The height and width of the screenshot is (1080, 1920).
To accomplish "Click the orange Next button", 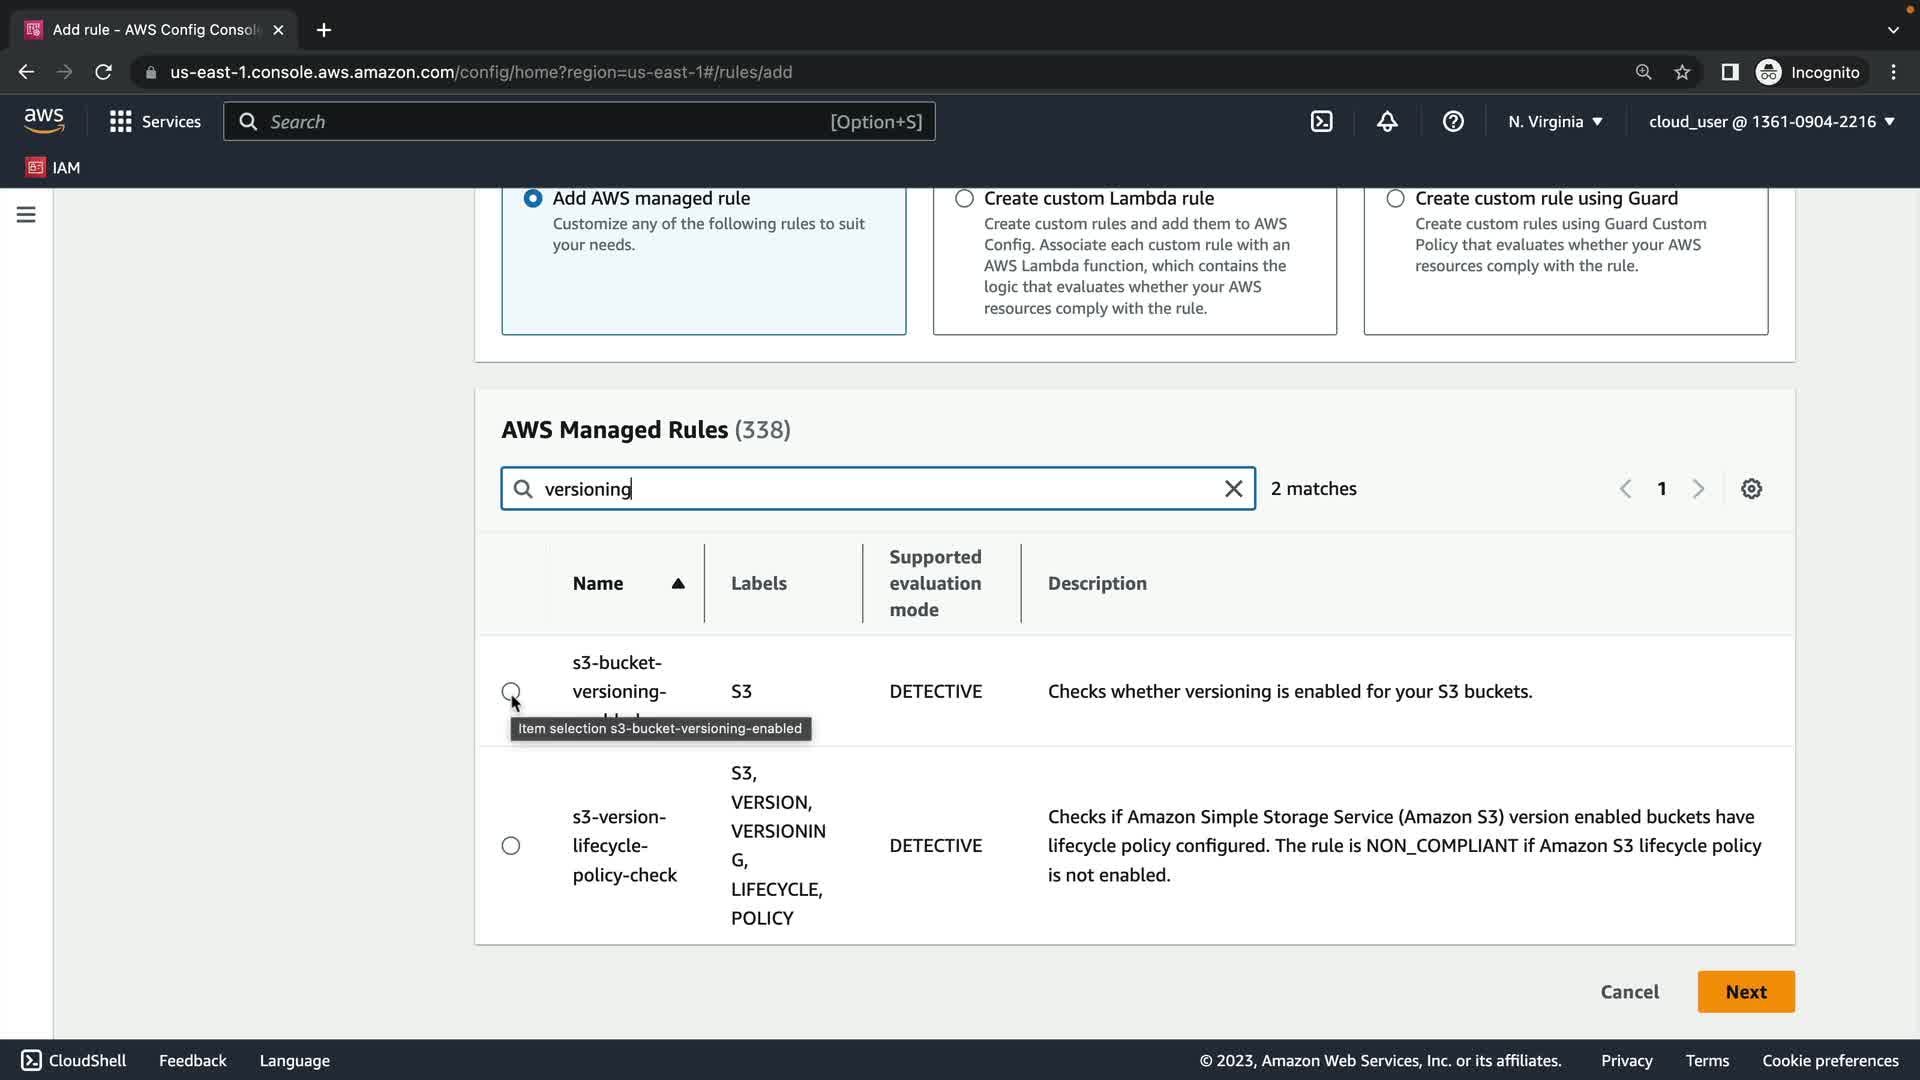I will pos(1745,992).
